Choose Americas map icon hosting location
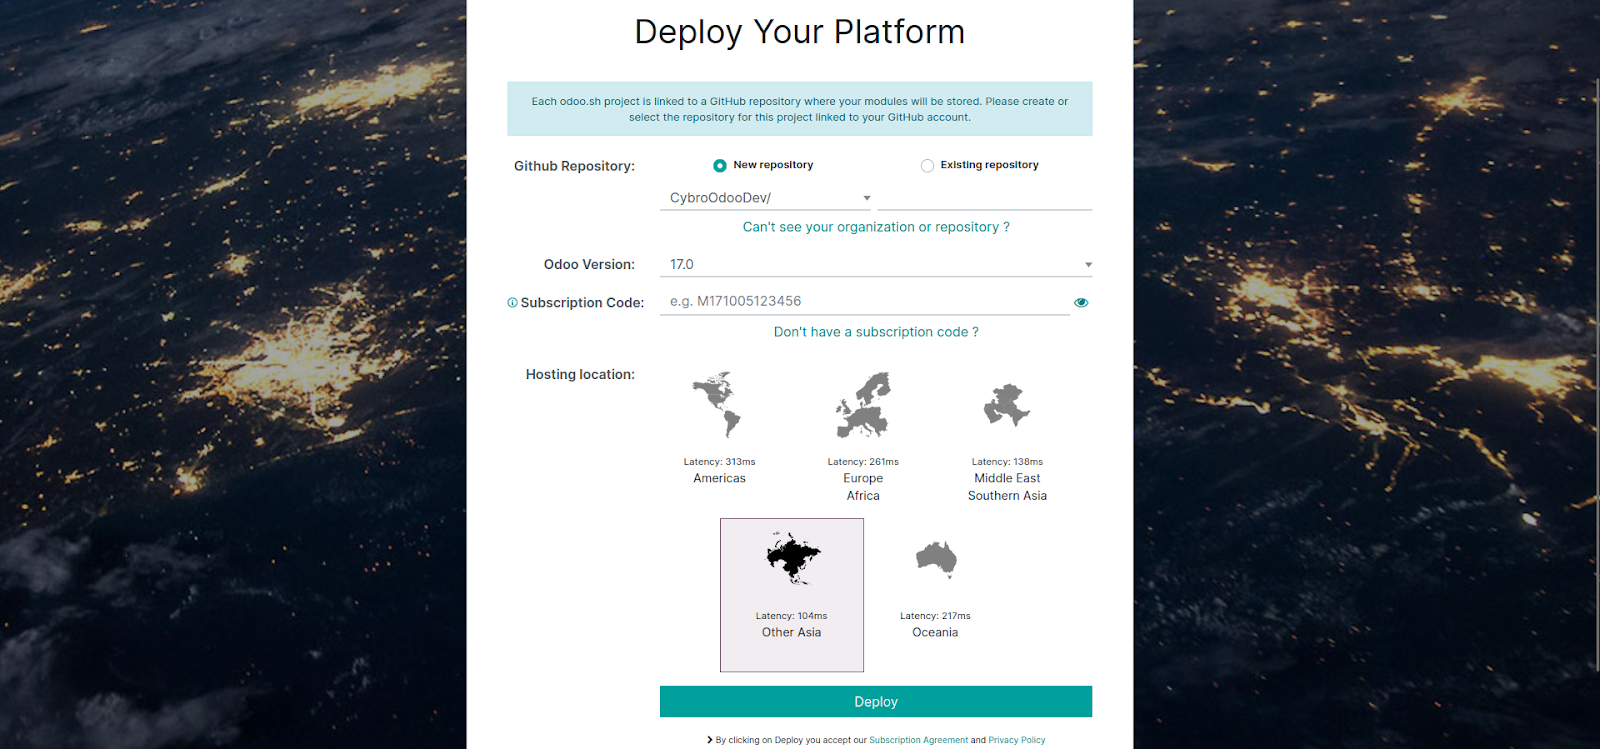The width and height of the screenshot is (1600, 749). click(718, 405)
